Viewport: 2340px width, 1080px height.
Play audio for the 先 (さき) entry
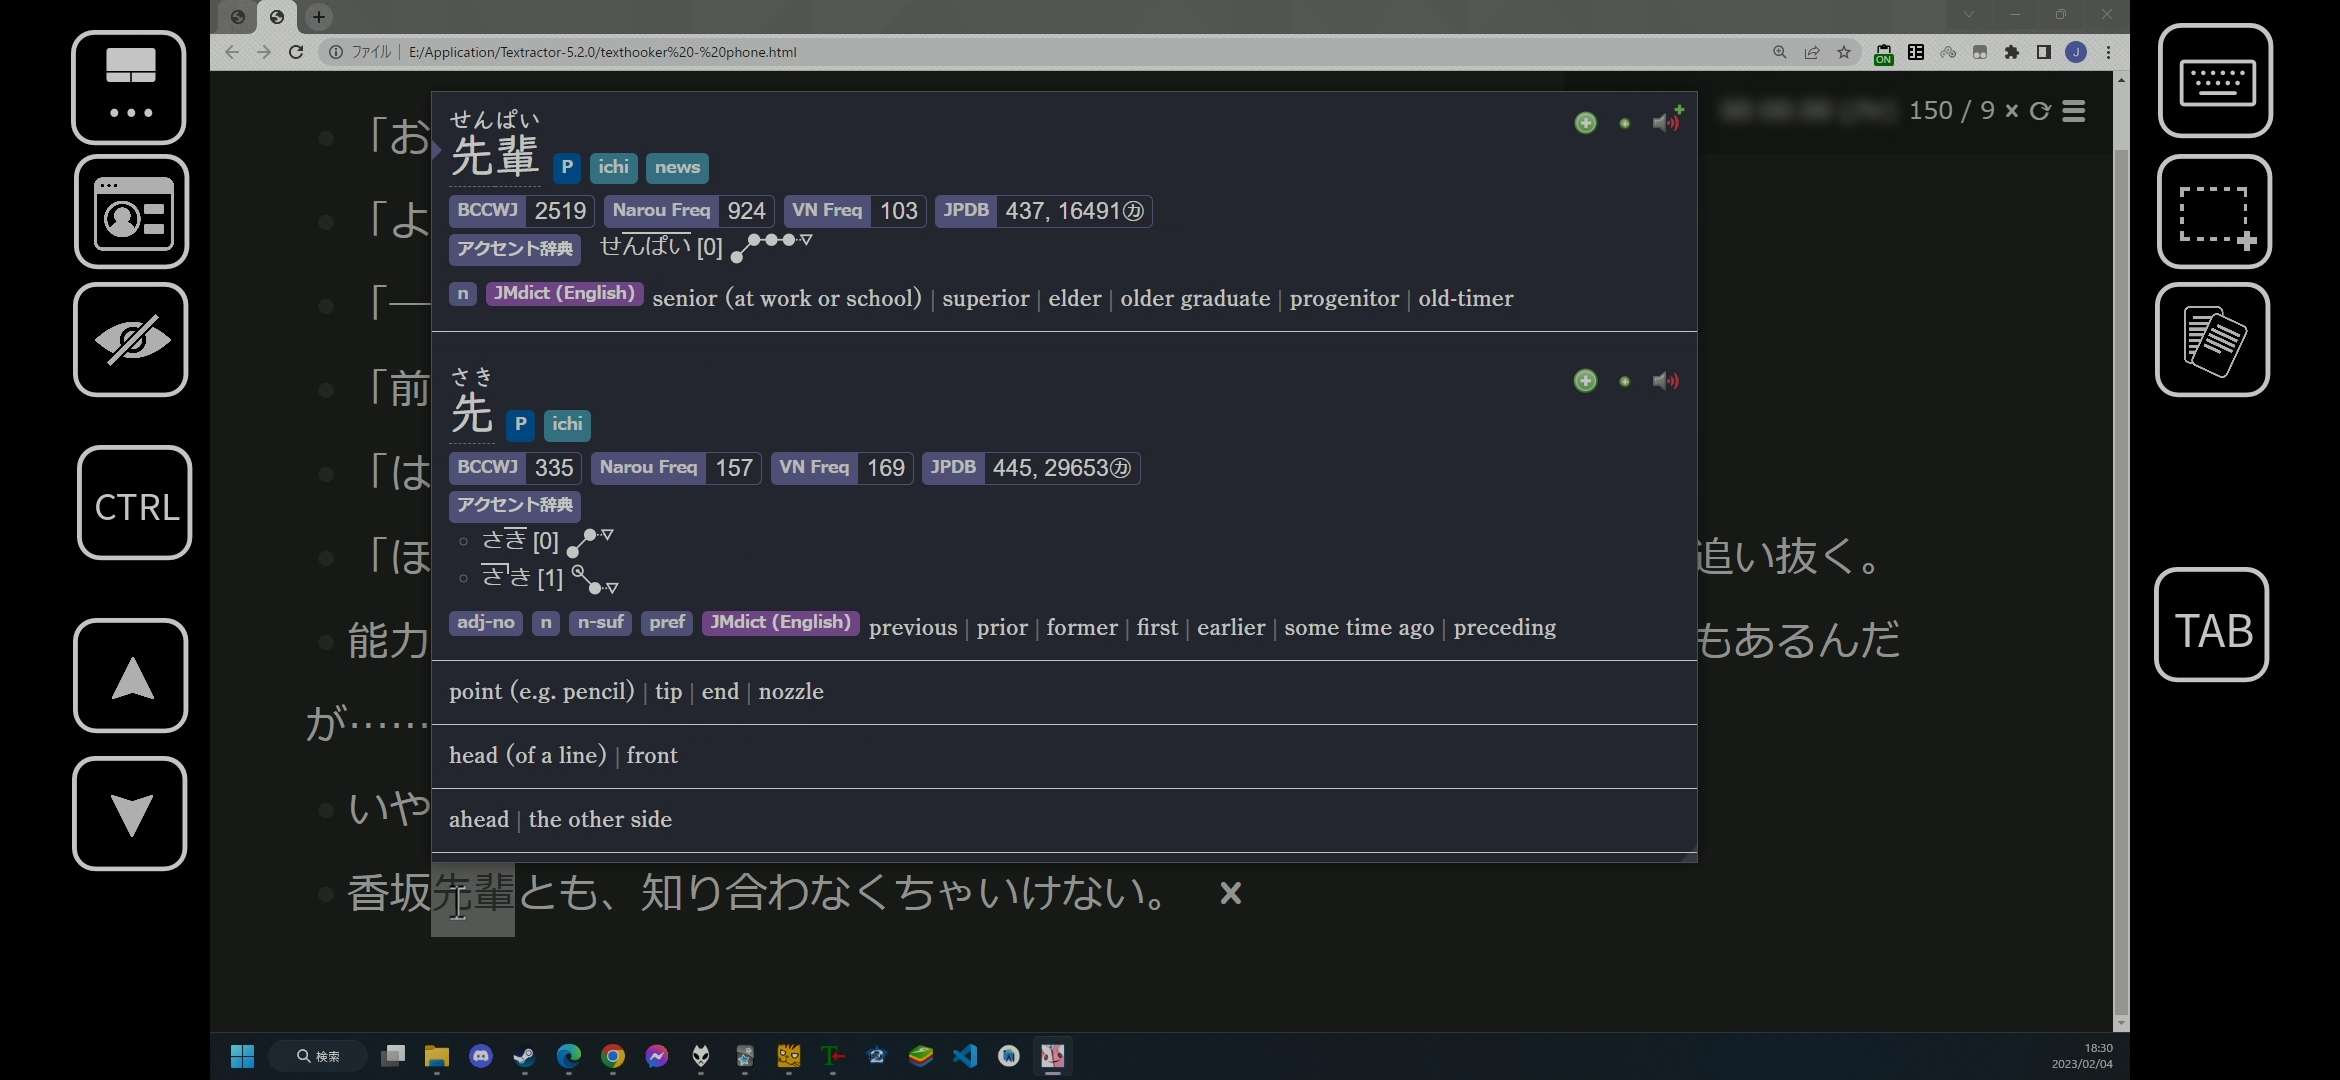coord(1666,381)
